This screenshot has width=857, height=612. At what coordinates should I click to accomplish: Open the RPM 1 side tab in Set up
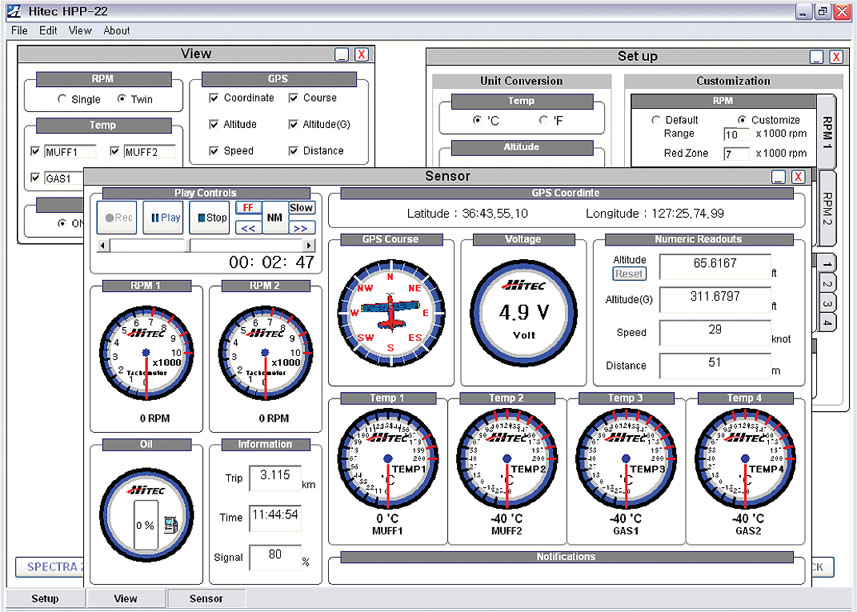tap(827, 132)
